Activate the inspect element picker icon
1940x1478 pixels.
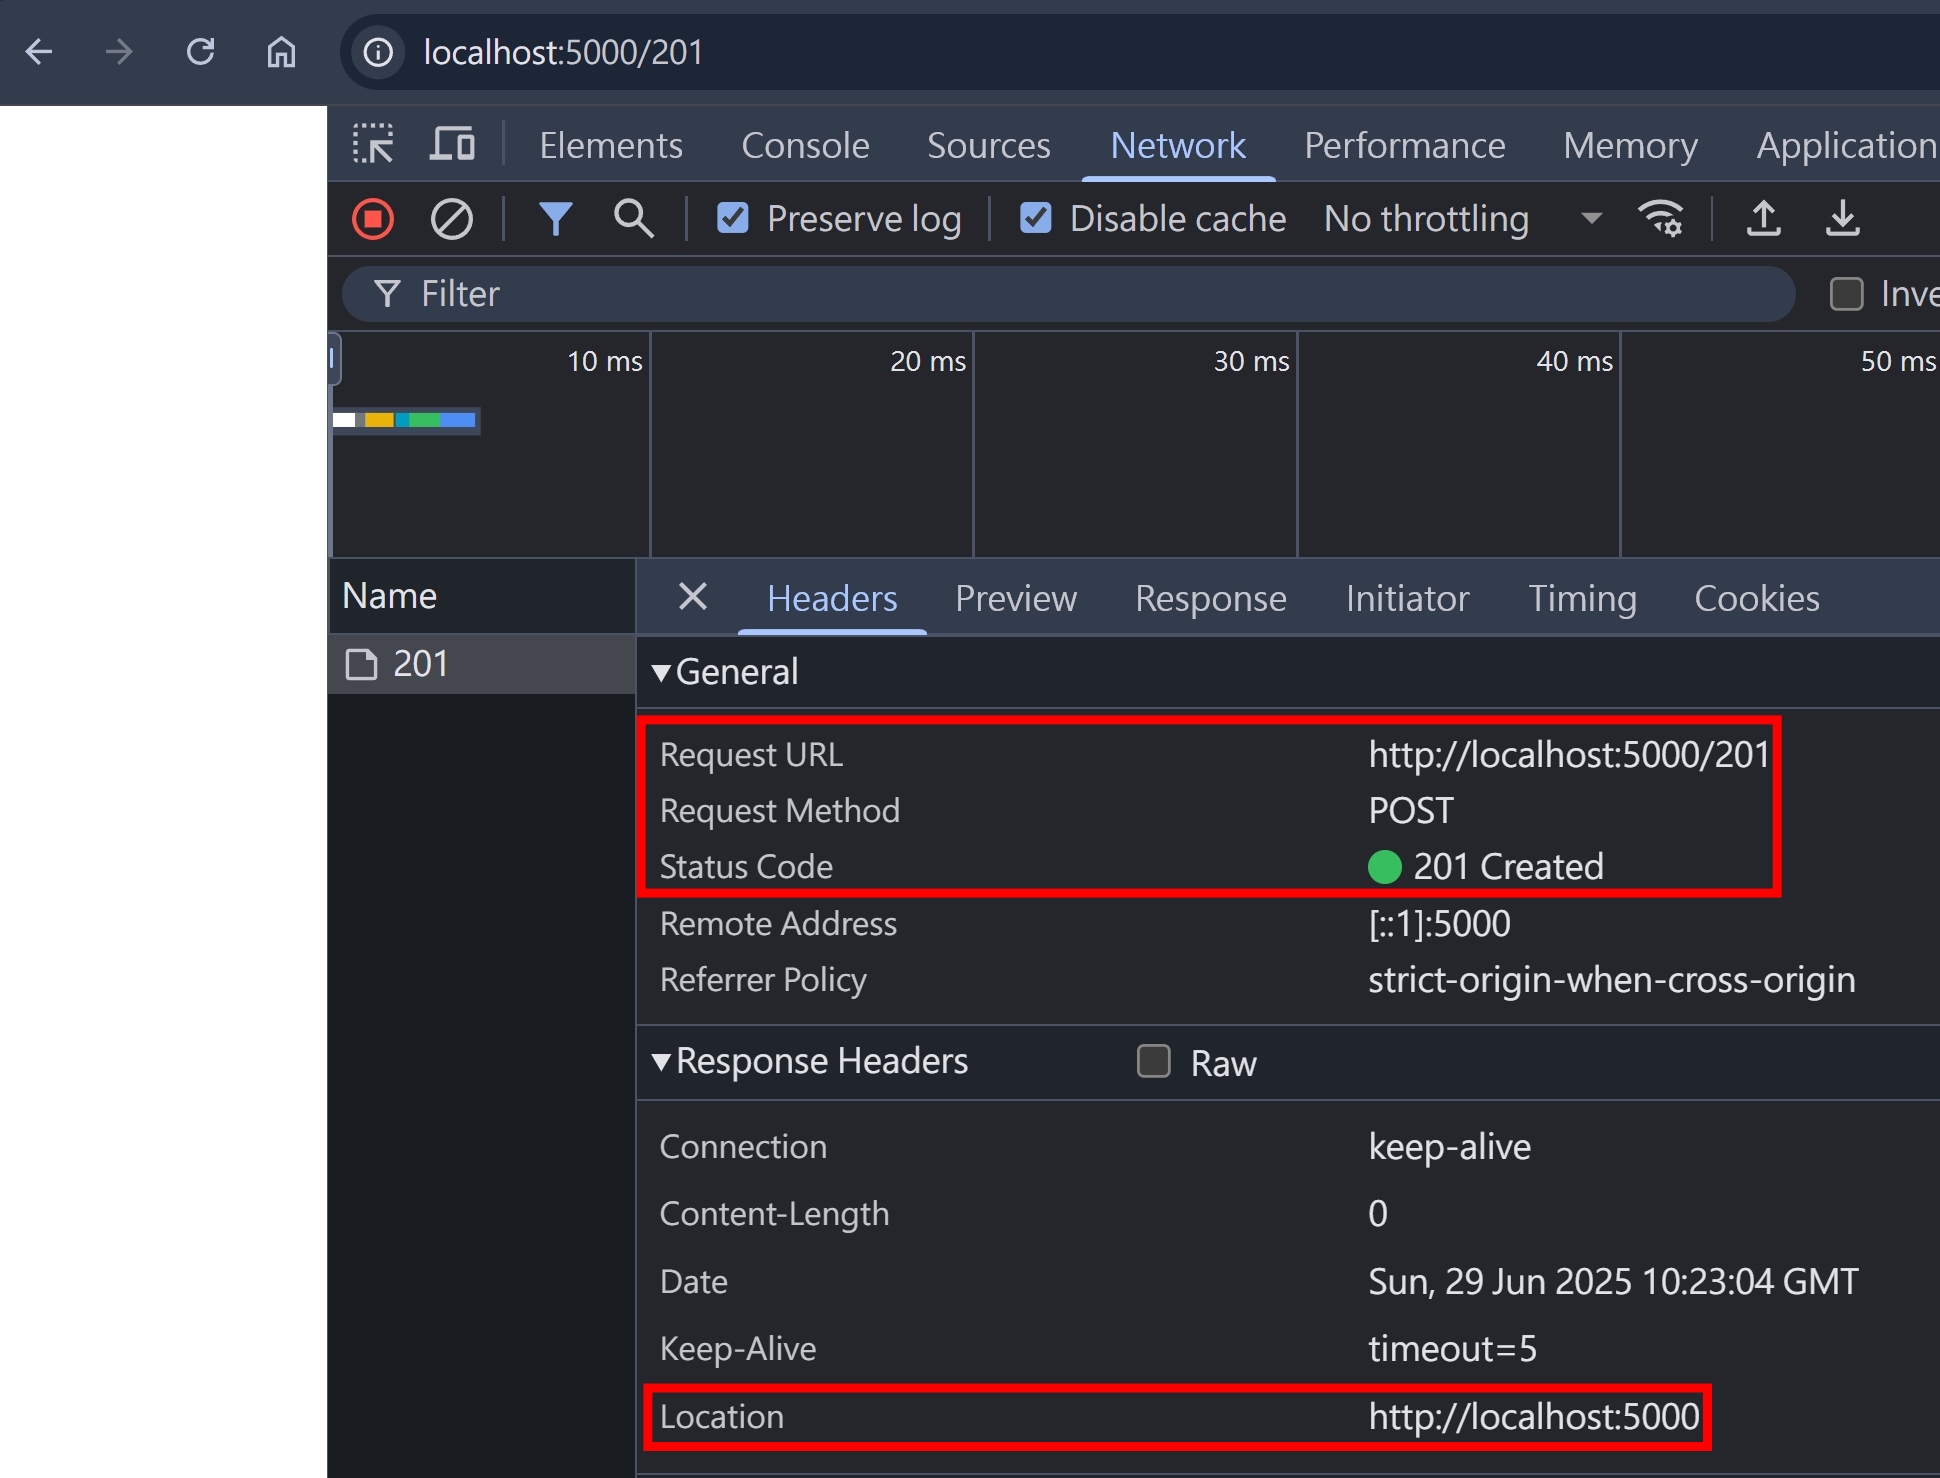point(373,144)
